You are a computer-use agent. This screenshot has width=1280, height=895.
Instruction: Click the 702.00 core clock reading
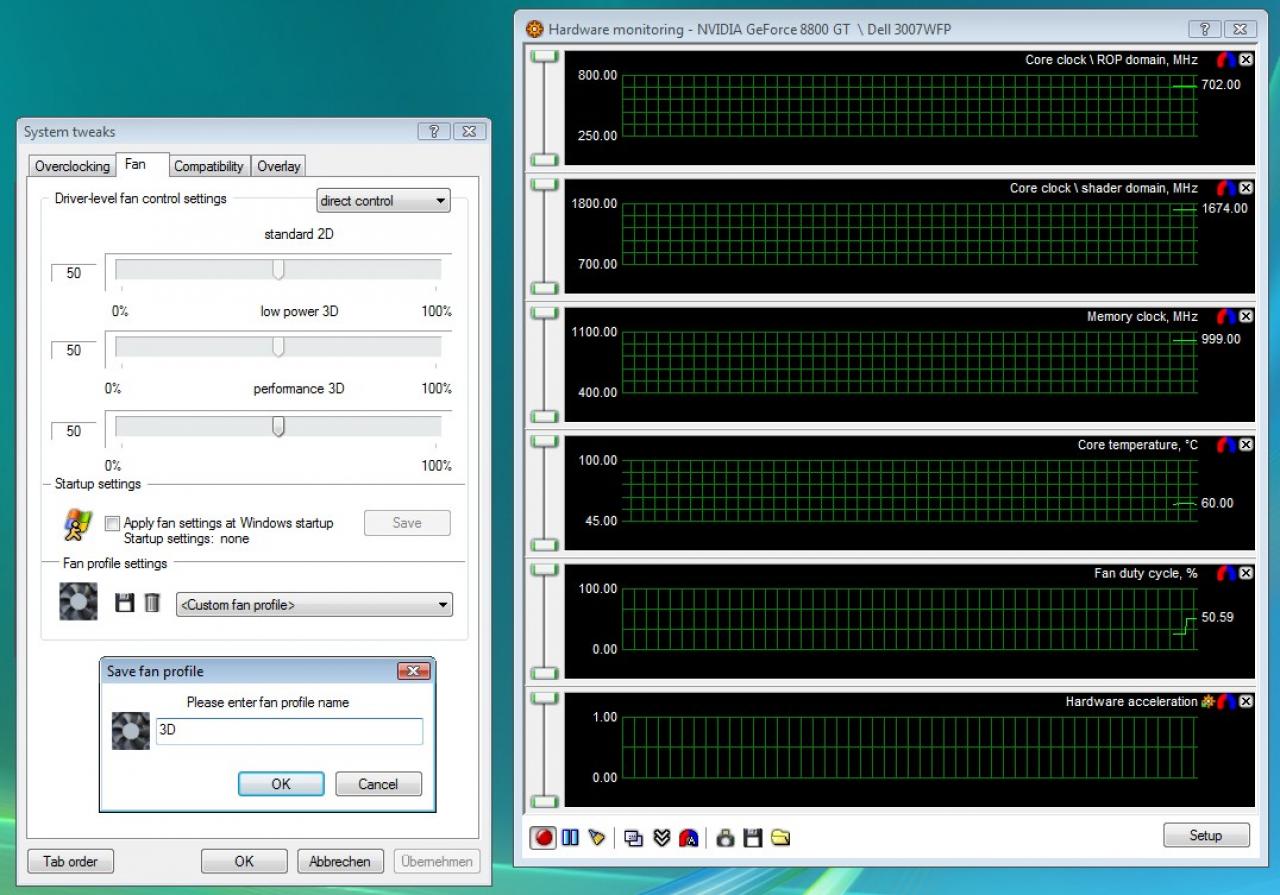1221,85
